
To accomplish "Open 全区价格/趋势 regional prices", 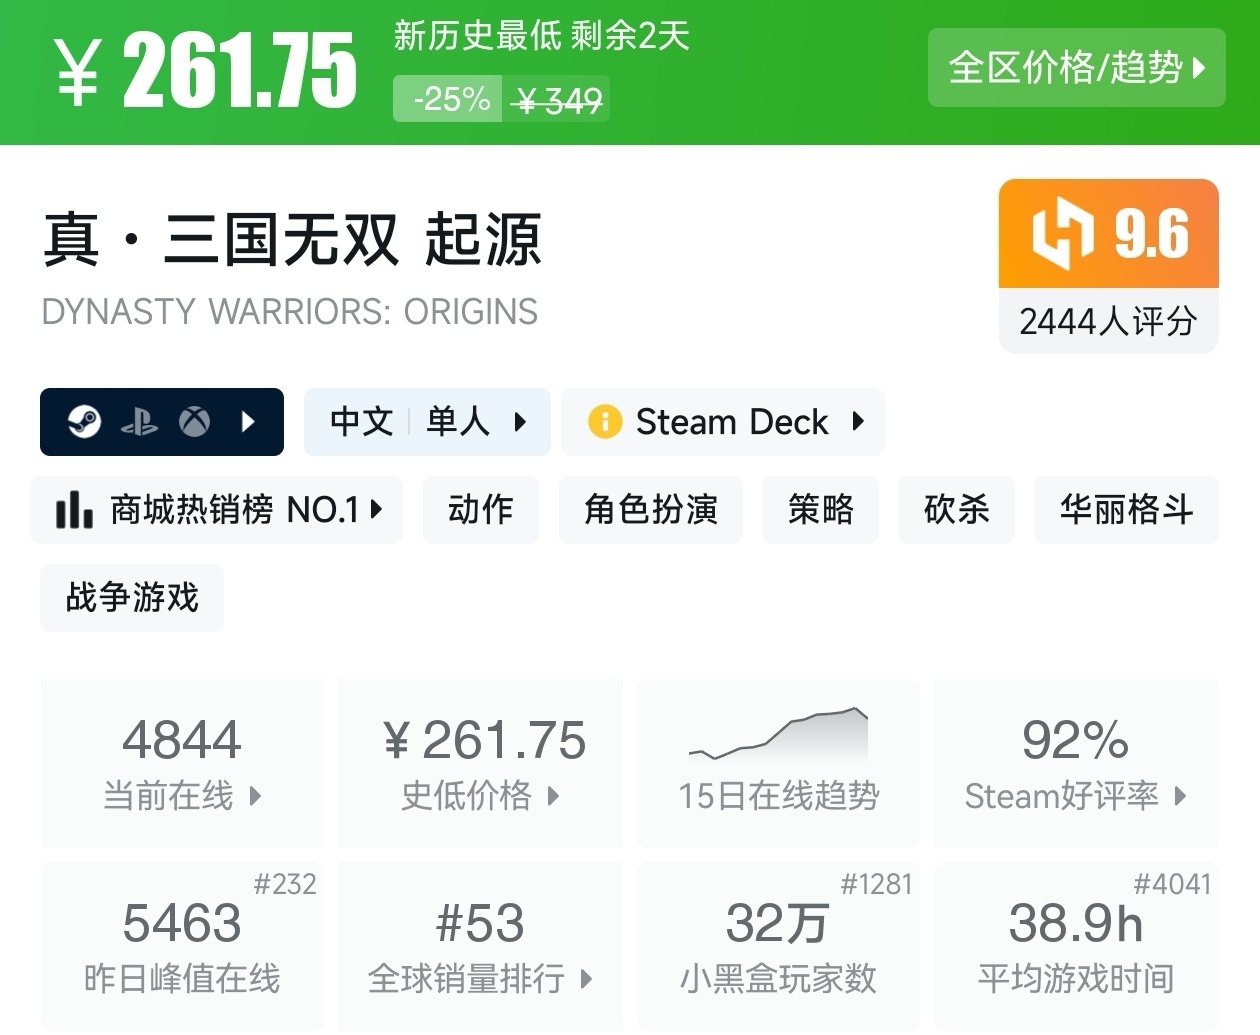I will click(1076, 68).
